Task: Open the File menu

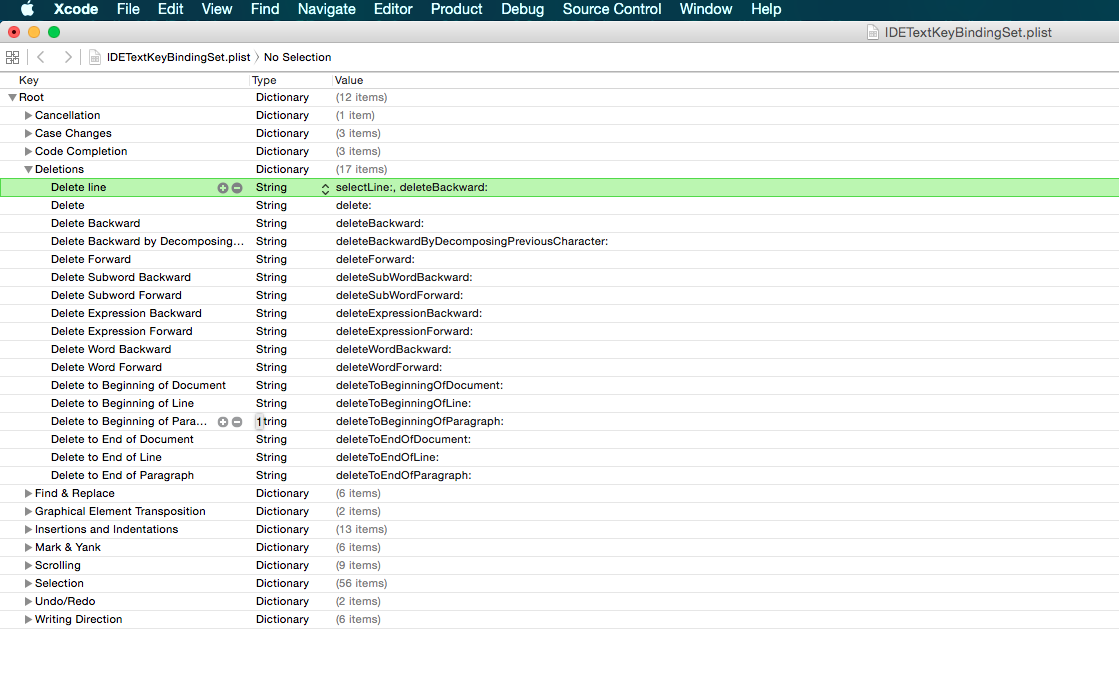Action: coord(128,9)
